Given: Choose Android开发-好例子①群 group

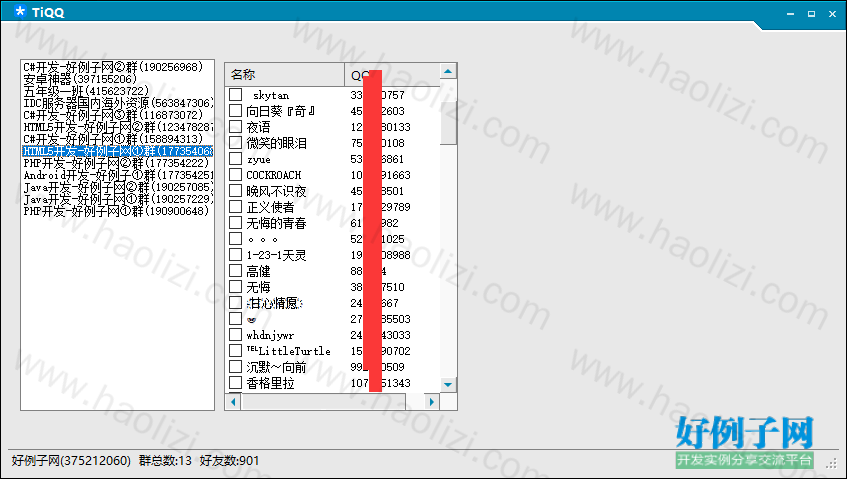Looking at the screenshot, I should coord(117,175).
